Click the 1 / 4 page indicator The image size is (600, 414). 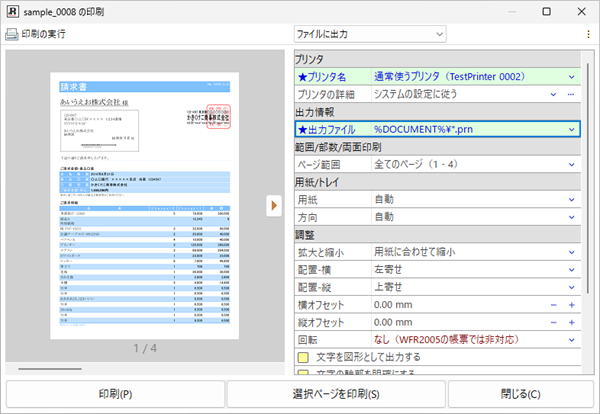[145, 348]
